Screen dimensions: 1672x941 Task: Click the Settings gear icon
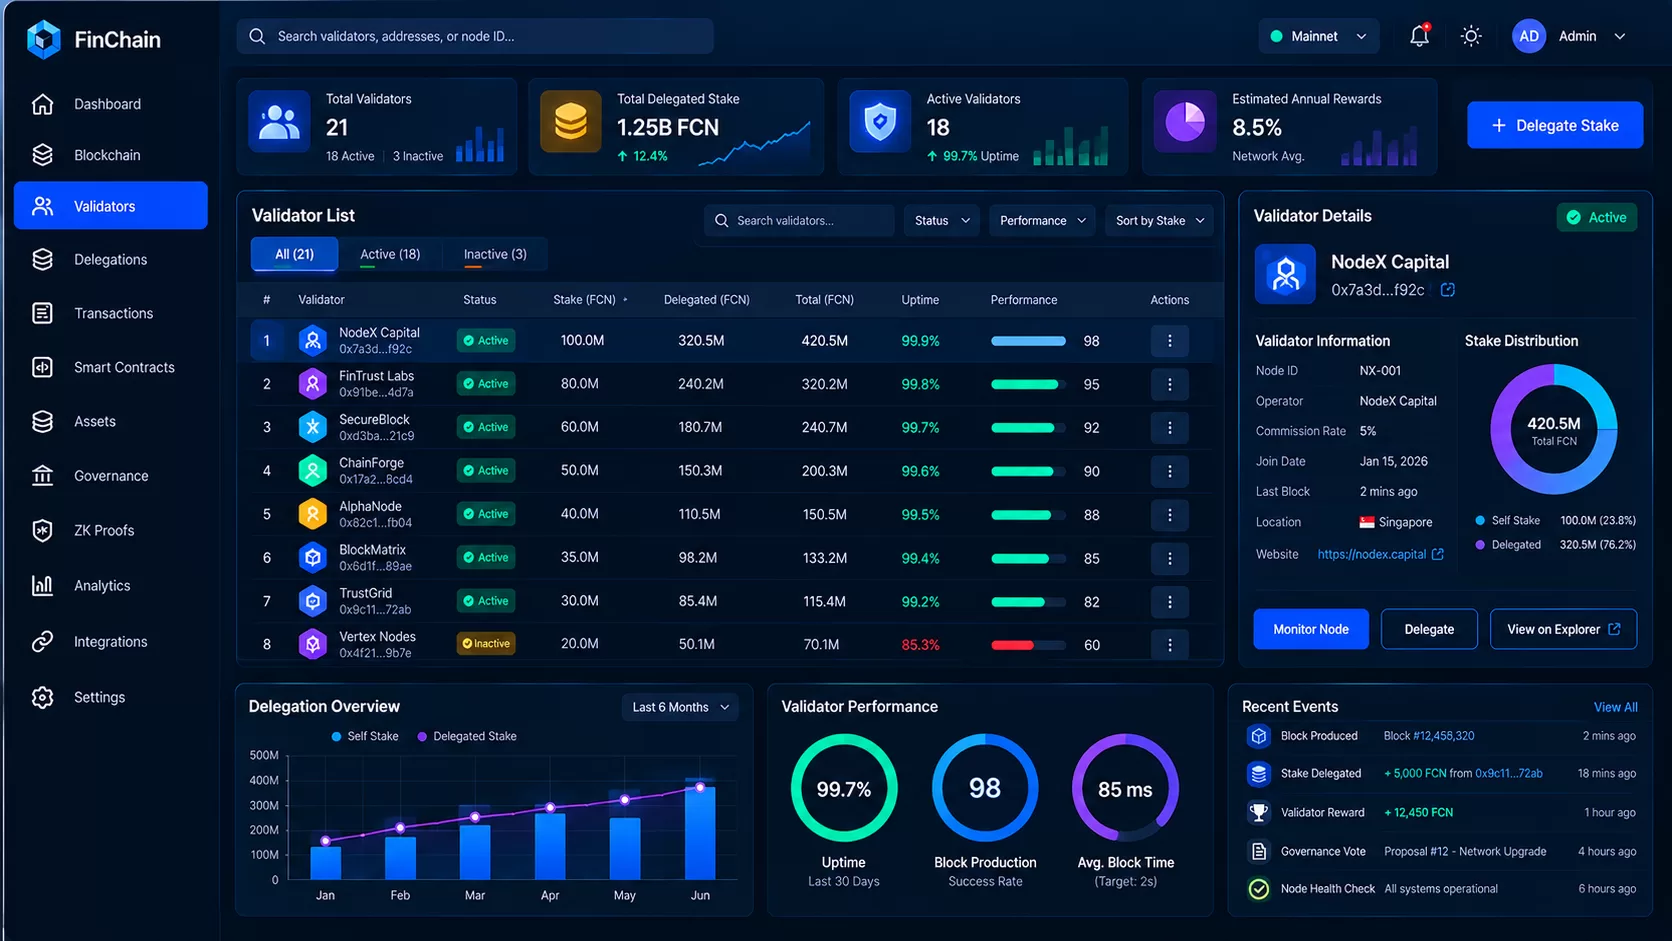click(42, 697)
